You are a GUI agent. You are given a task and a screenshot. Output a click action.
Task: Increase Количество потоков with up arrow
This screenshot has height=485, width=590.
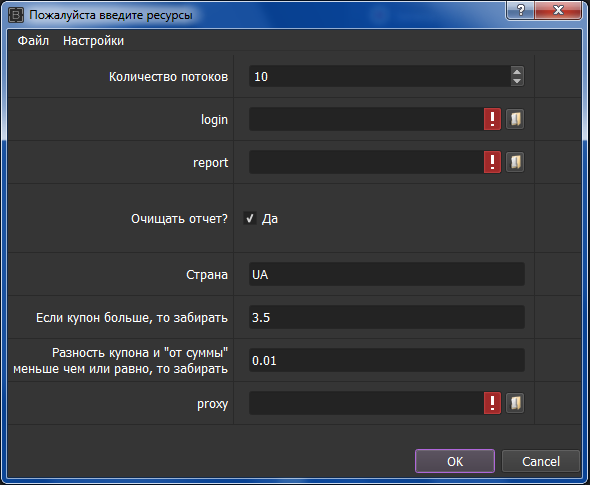click(x=517, y=71)
